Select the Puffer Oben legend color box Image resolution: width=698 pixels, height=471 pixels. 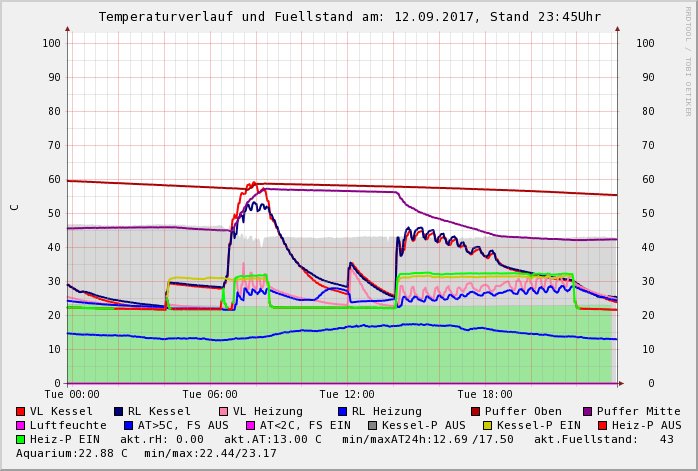click(x=476, y=412)
